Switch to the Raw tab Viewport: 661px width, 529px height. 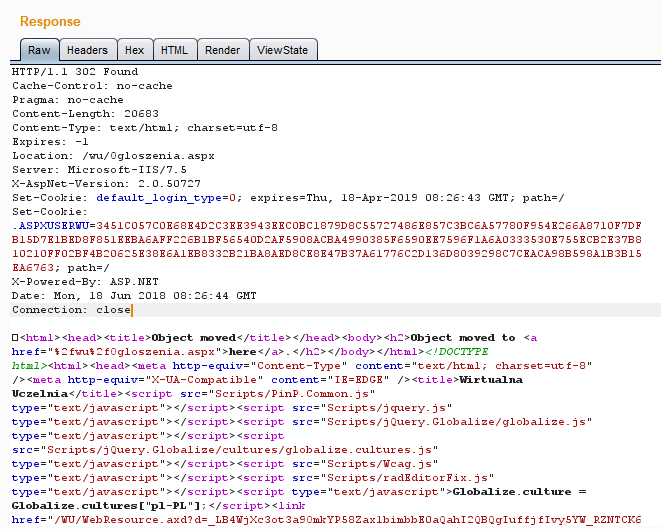pos(39,50)
